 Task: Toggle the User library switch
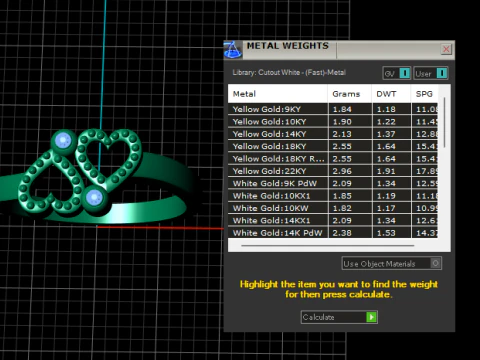coord(431,73)
